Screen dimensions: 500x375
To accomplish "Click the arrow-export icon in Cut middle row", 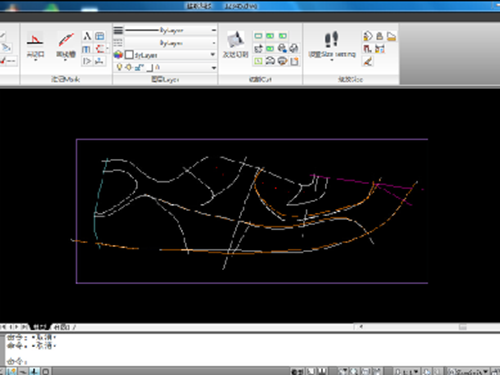I will tap(258, 49).
